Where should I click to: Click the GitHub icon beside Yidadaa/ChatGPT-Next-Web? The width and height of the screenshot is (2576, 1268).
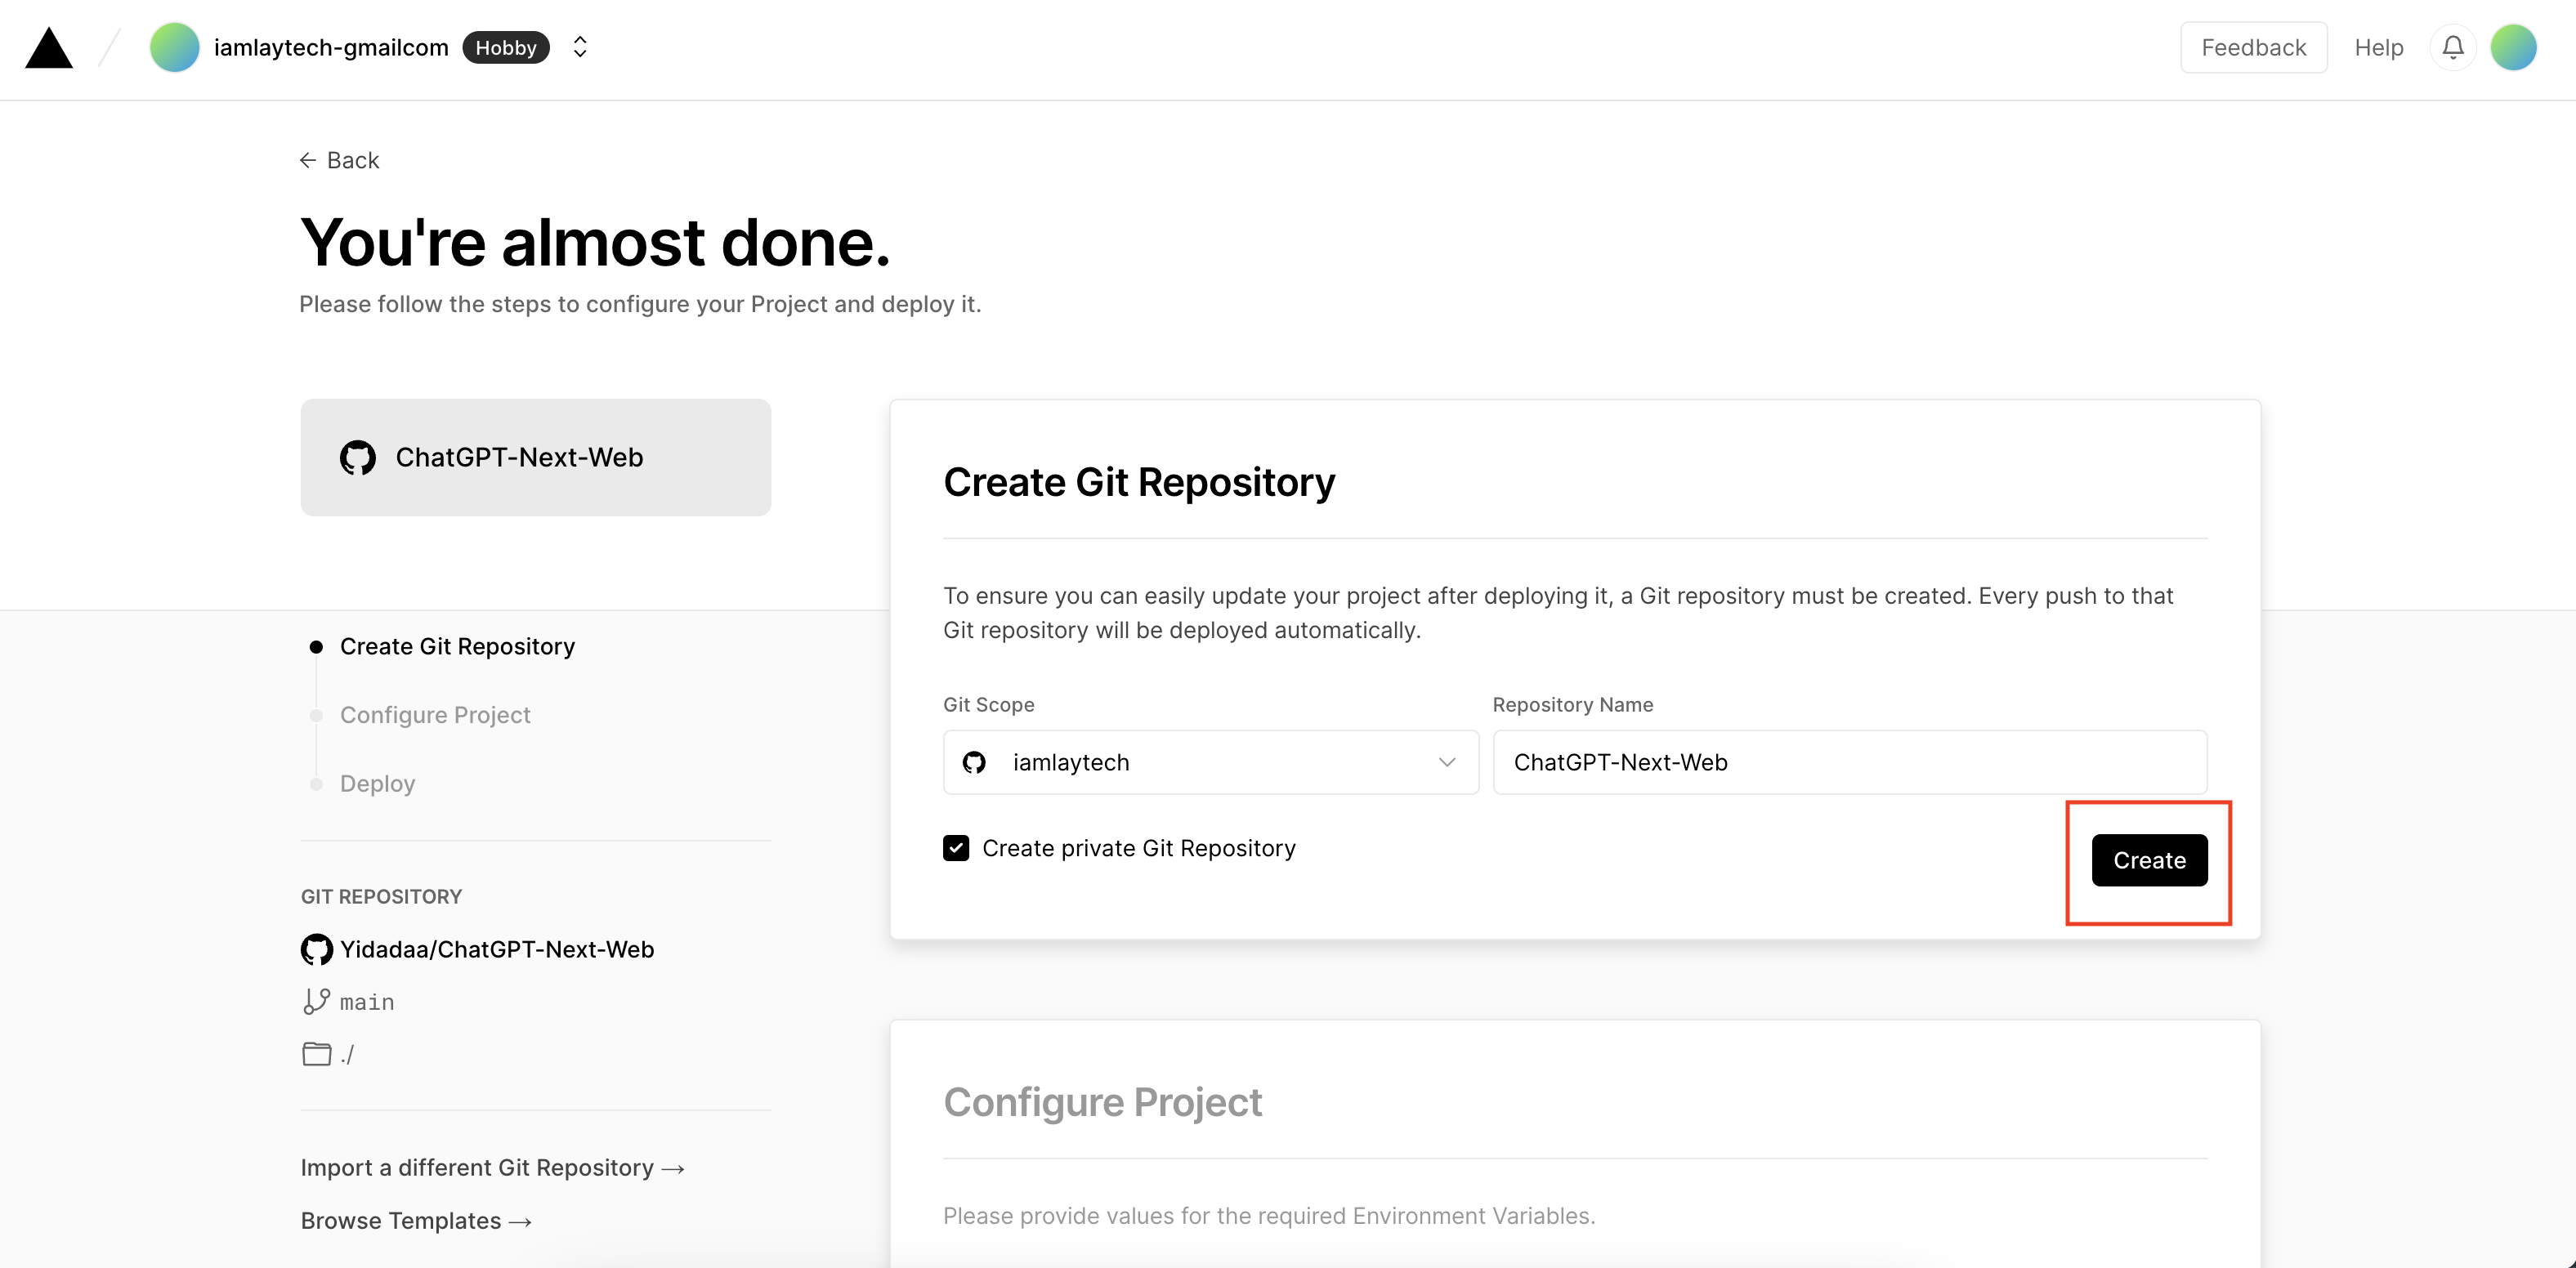pos(317,949)
